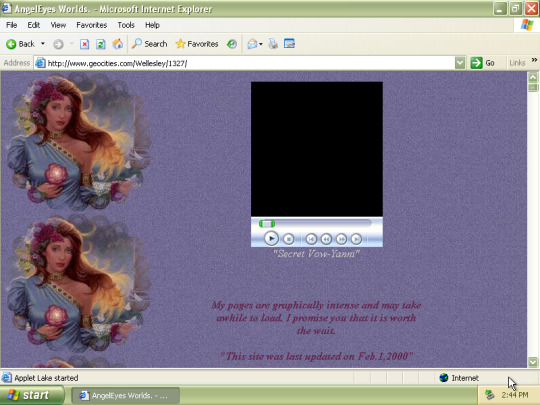This screenshot has height=405, width=540.
Task: Open the Back history dropdown arrow
Action: (x=43, y=44)
